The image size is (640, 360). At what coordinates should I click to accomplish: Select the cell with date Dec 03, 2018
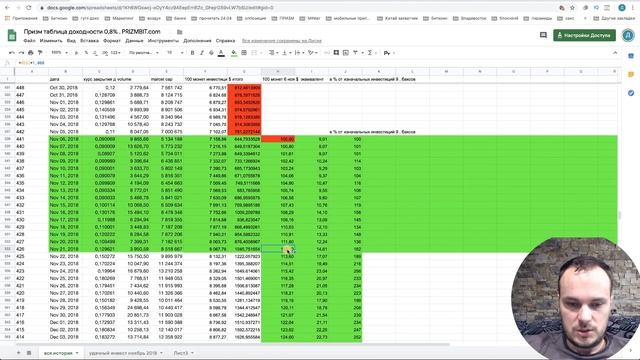[x=65, y=337]
